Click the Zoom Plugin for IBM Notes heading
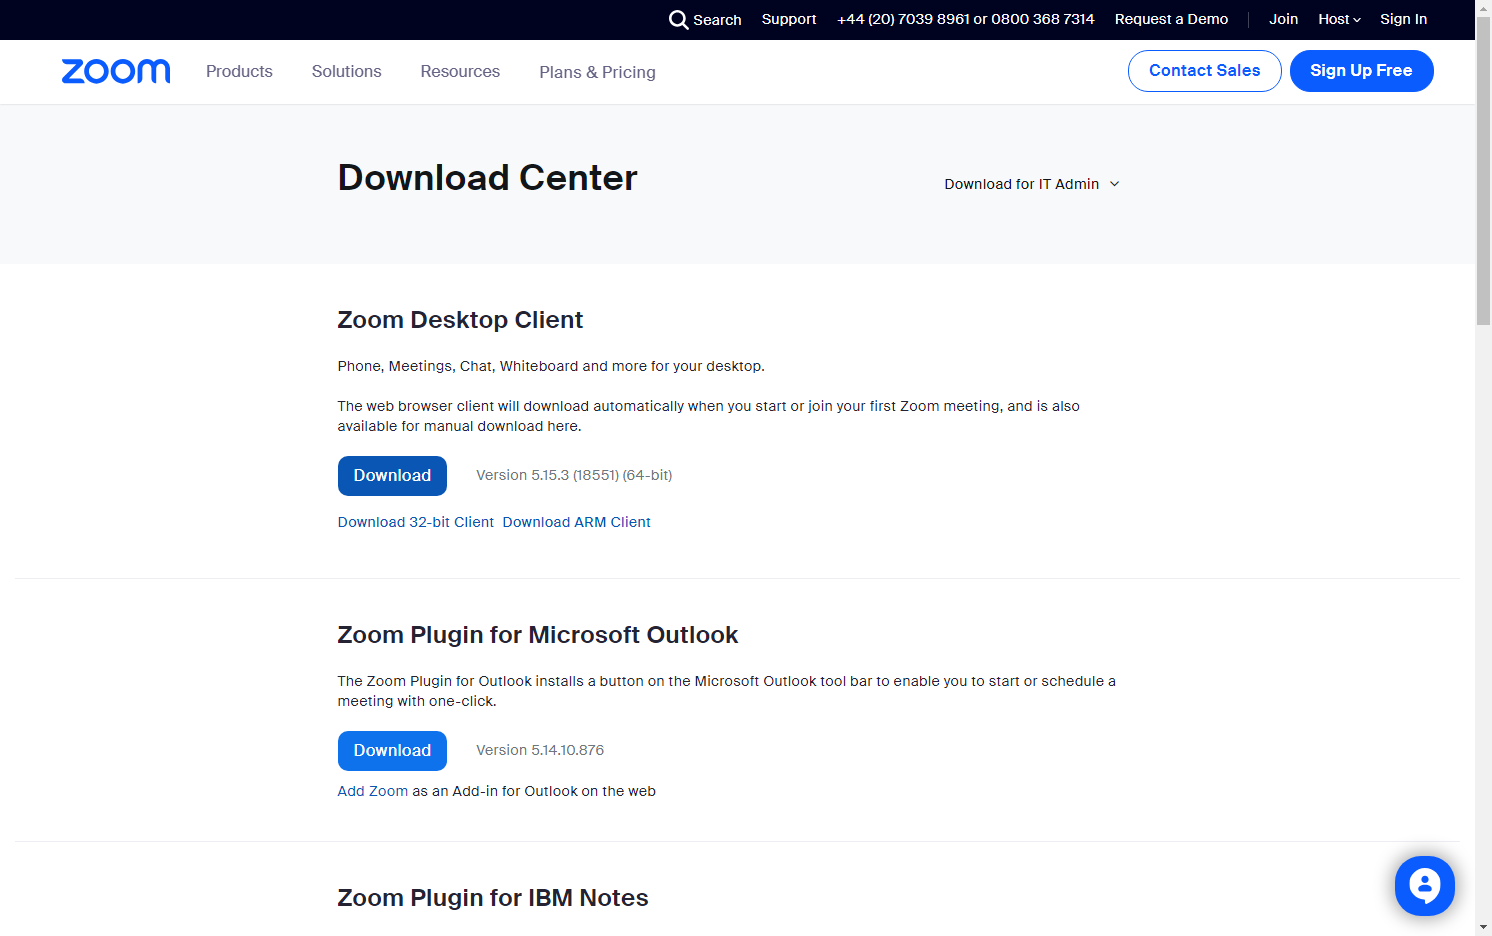 pyautogui.click(x=493, y=898)
